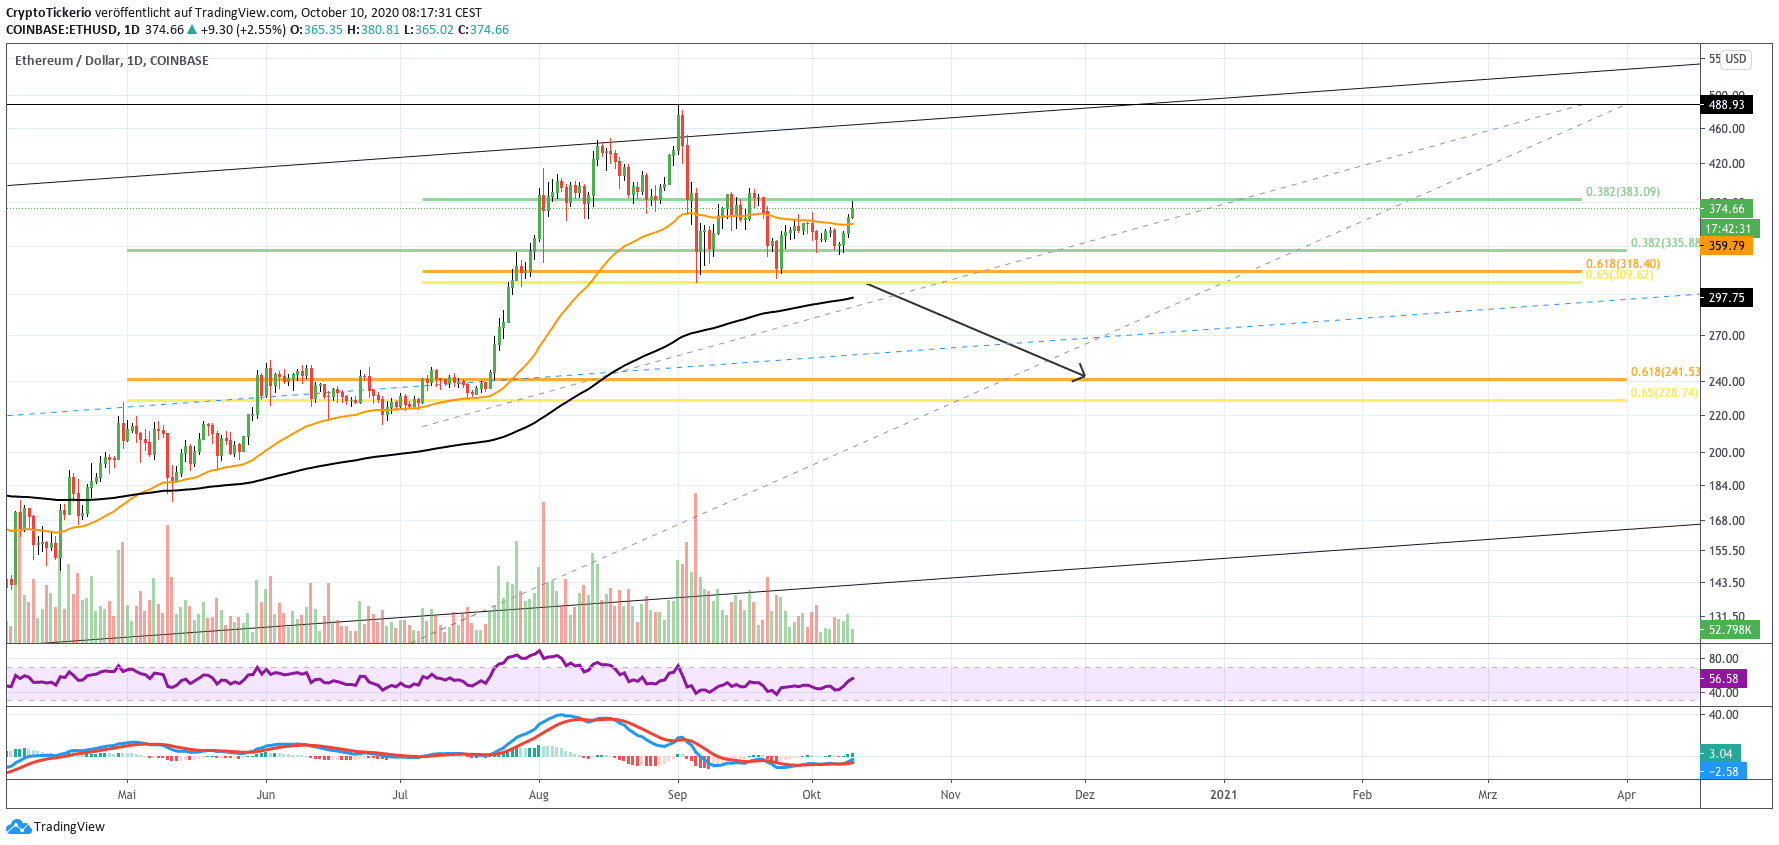Select the Ethereum / Dollar chart title
This screenshot has height=845, width=1779.
tap(111, 61)
